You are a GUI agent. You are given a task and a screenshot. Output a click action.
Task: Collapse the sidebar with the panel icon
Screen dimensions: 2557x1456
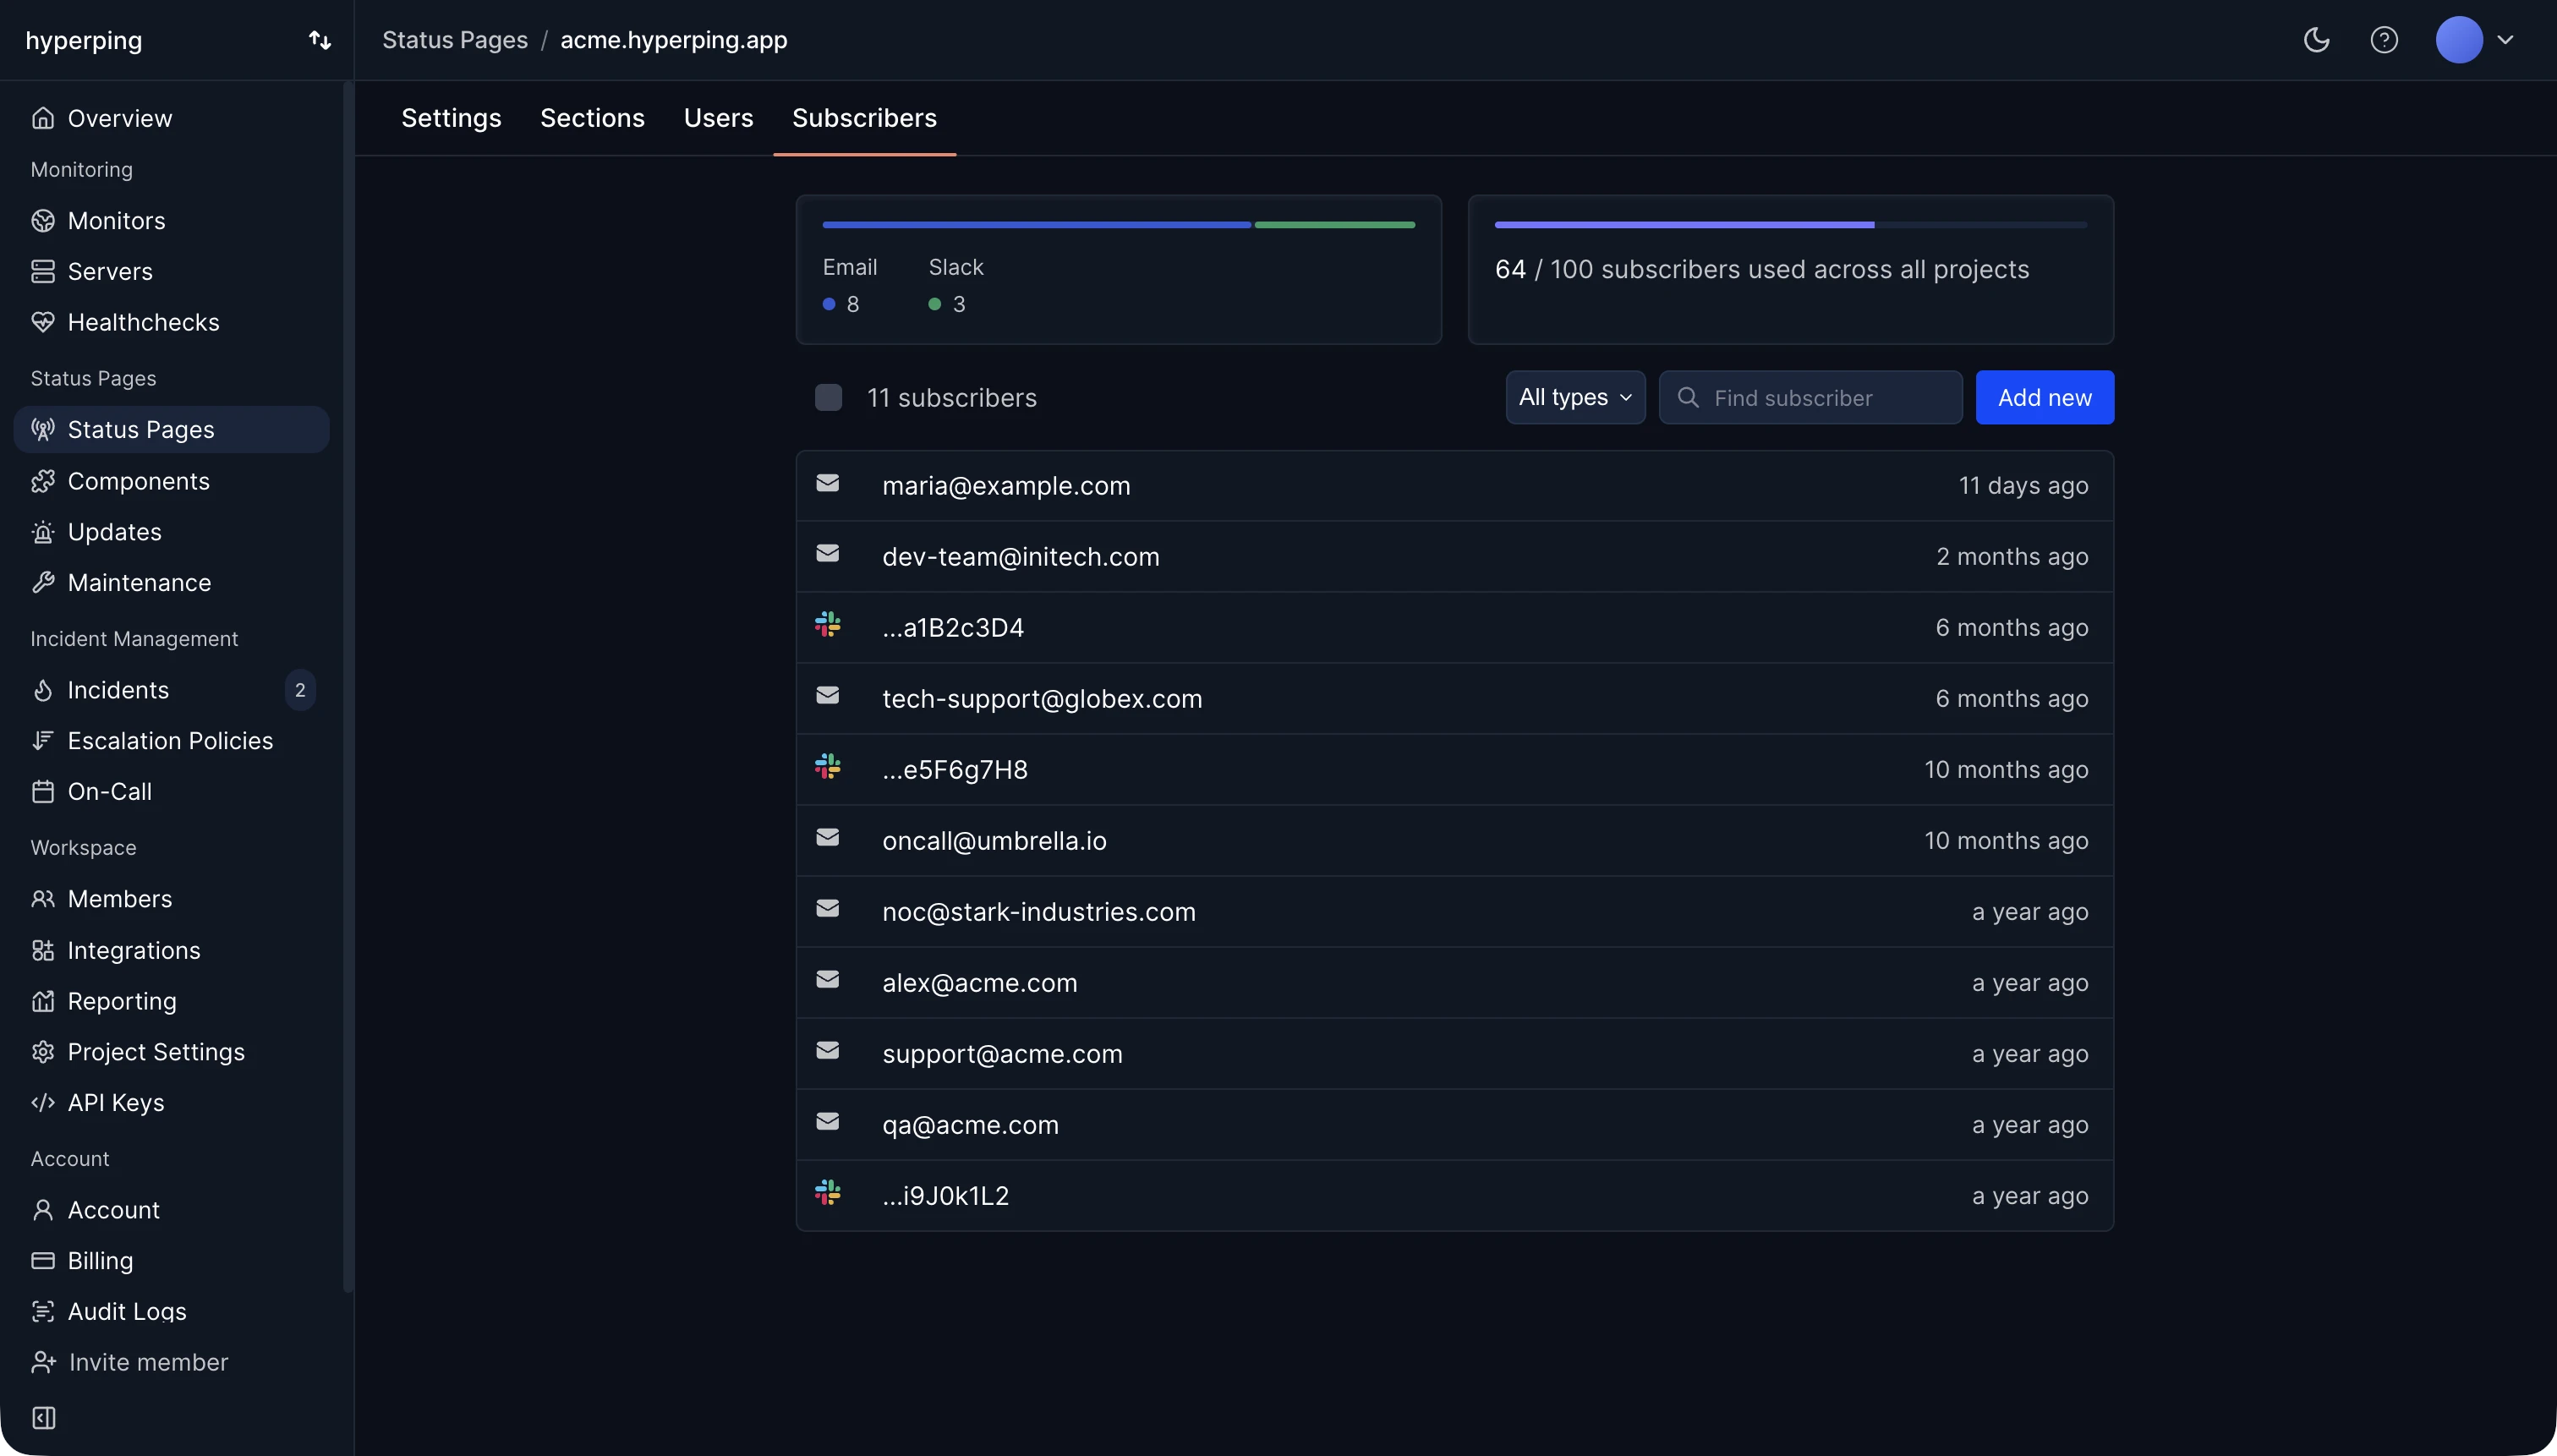click(44, 1418)
